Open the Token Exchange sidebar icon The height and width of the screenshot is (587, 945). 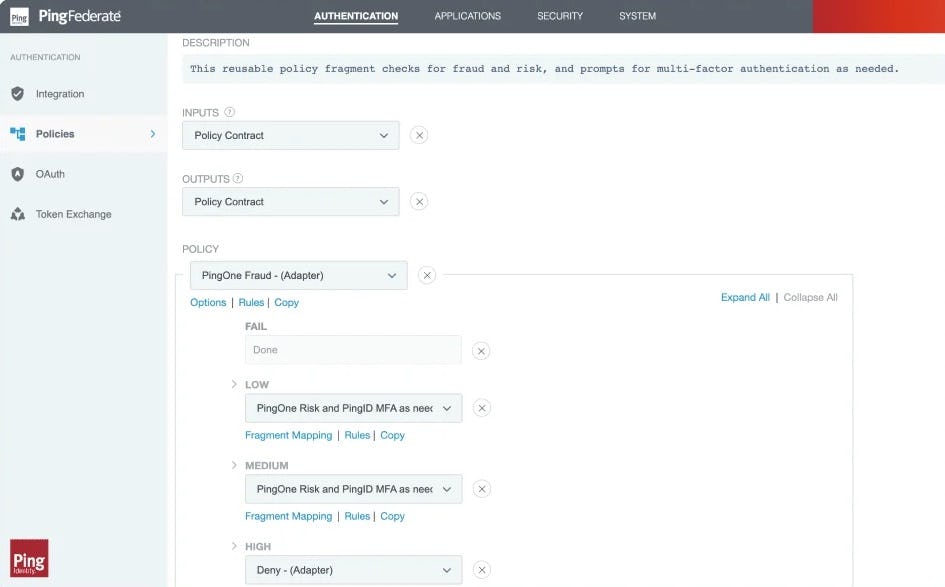[x=18, y=213]
